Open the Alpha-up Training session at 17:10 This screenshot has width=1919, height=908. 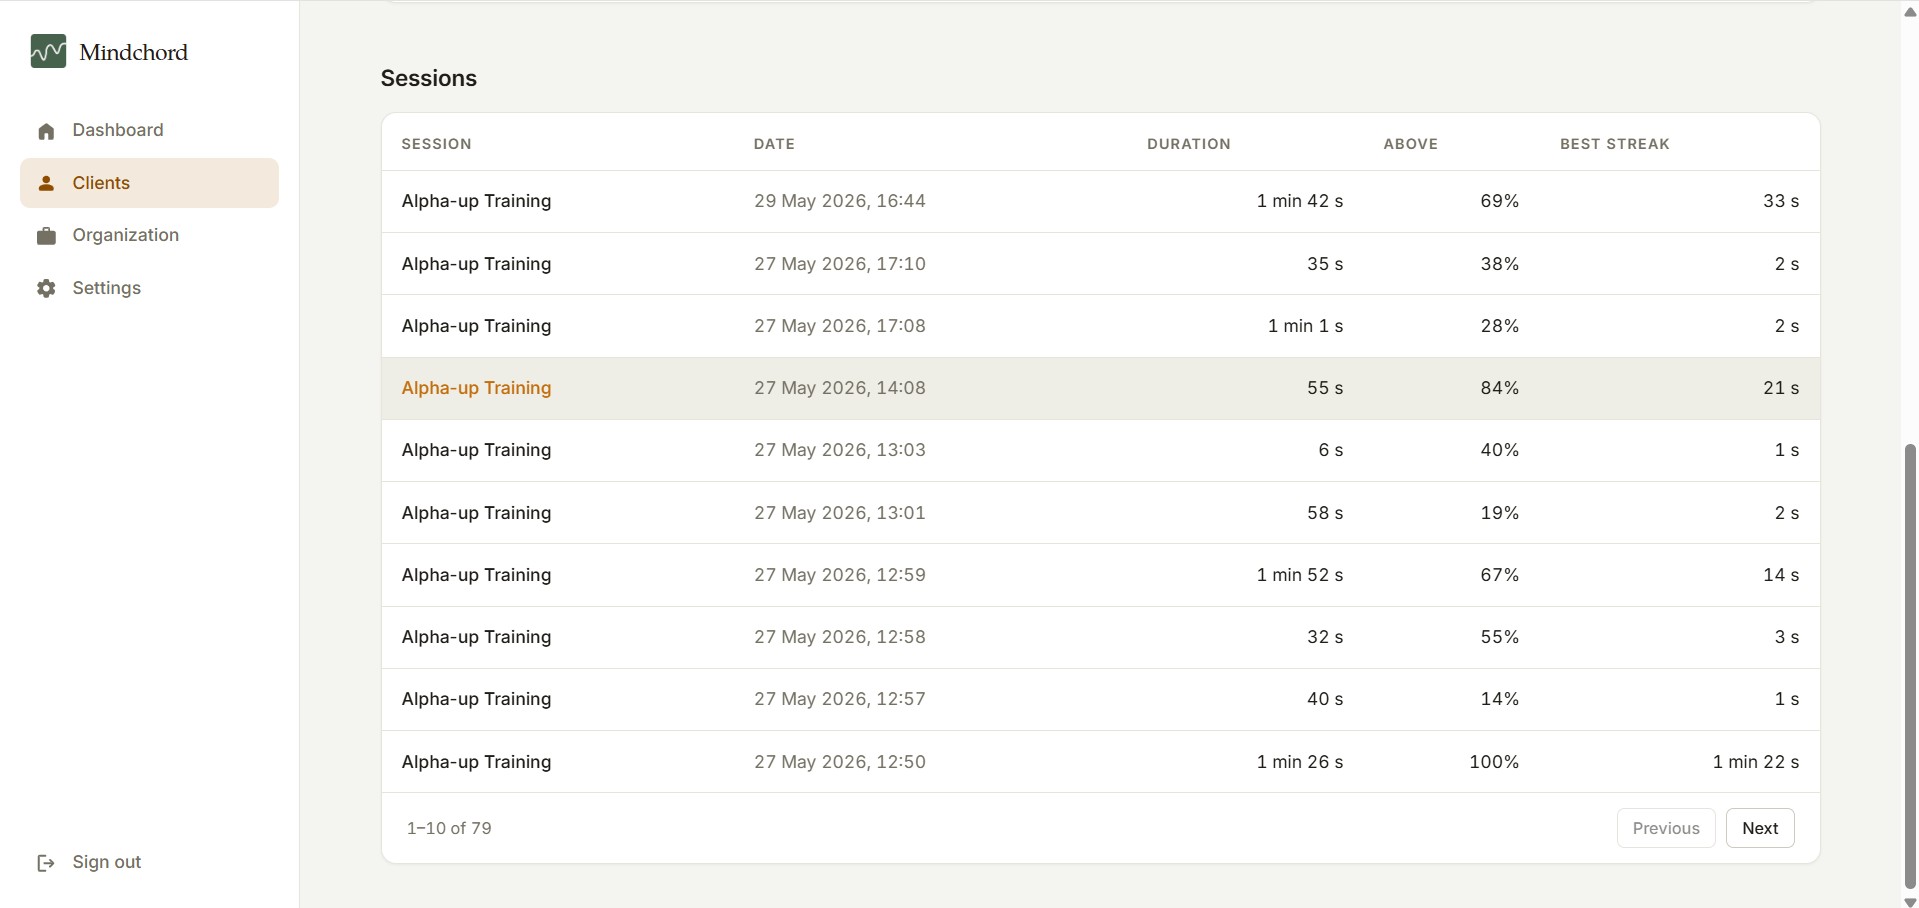pos(1100,264)
